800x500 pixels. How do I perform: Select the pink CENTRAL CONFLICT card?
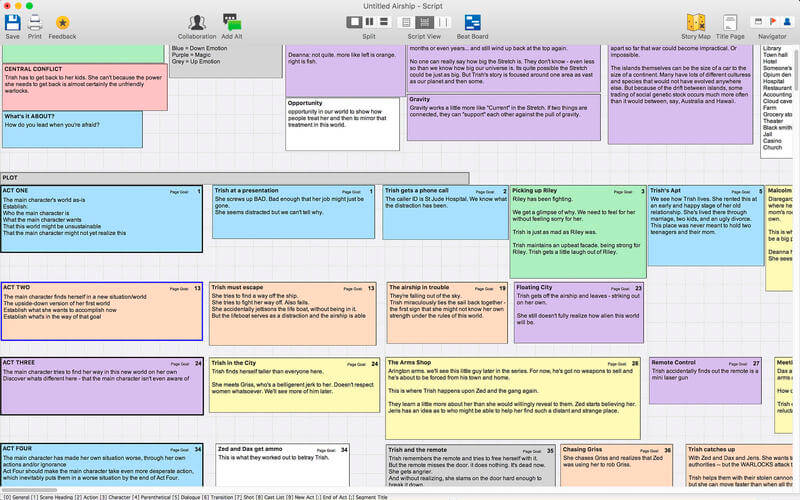(x=84, y=87)
